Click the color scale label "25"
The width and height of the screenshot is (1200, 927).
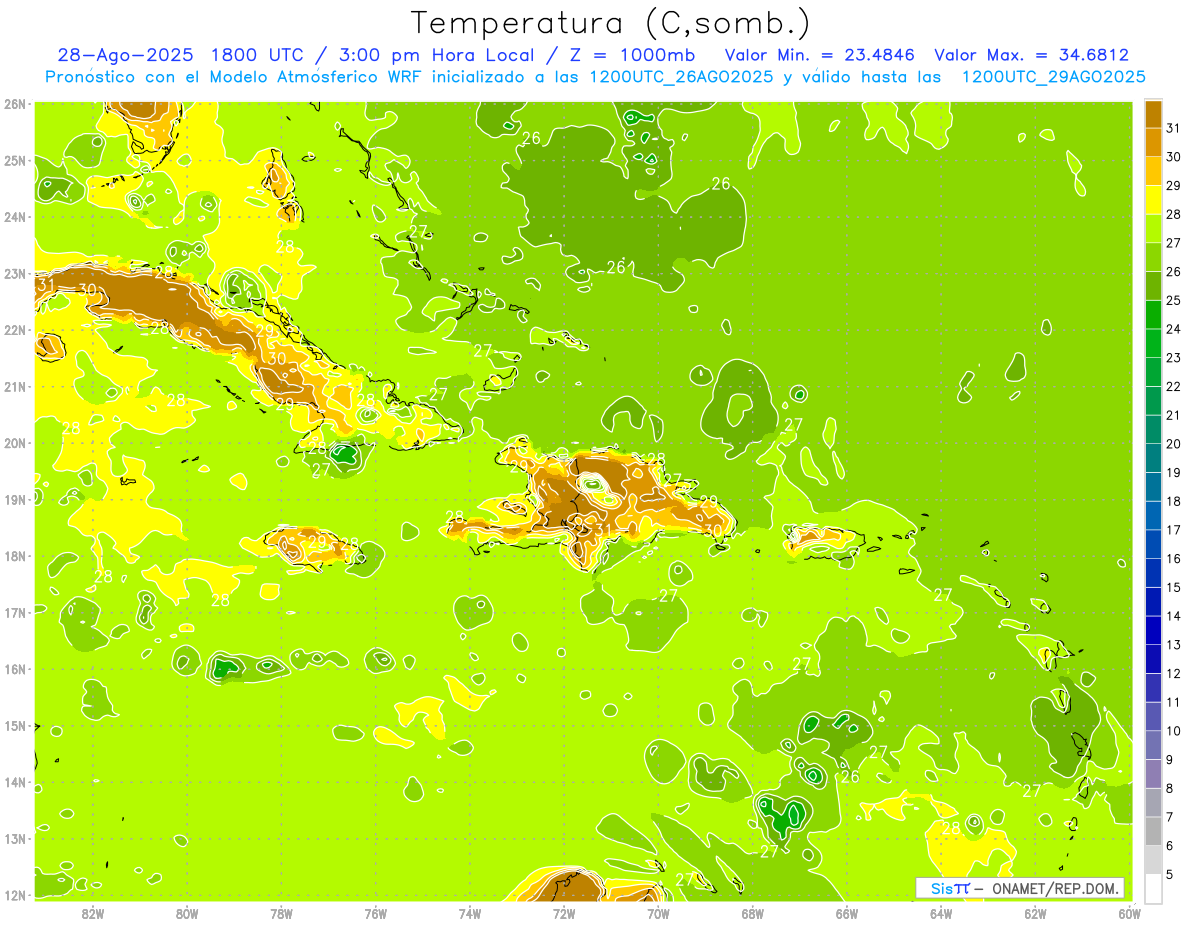tap(1174, 300)
